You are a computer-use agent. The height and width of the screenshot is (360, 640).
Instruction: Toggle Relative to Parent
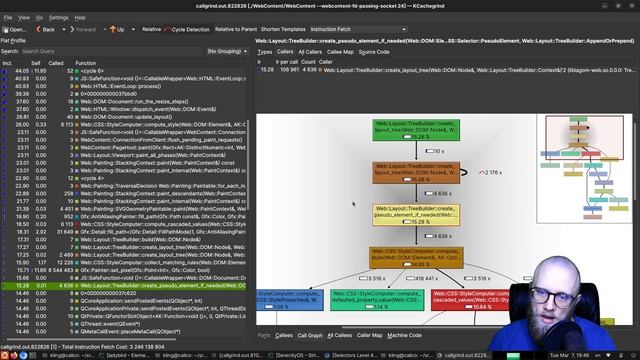coord(236,29)
